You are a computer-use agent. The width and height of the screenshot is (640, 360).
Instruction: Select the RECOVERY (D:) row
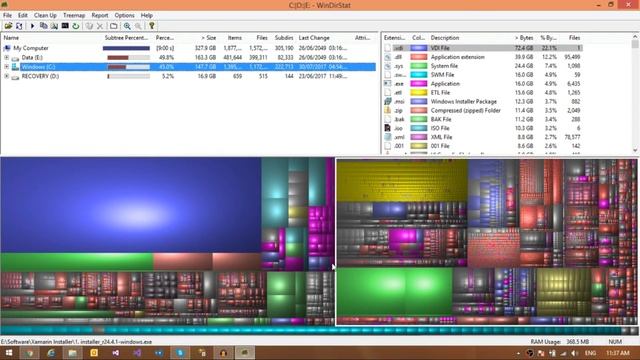click(189, 76)
